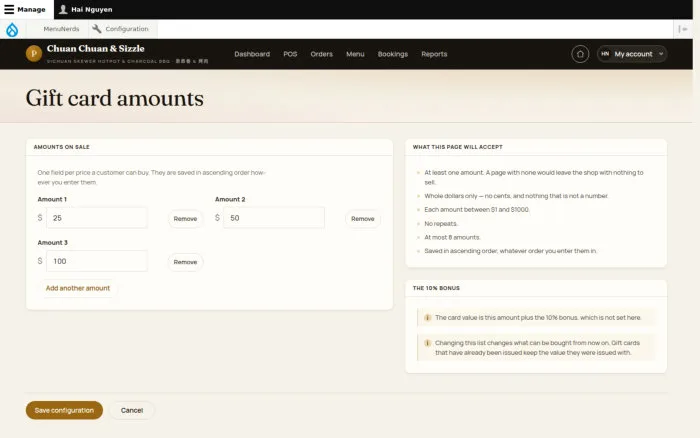Click the Drupal drop logo icon
Screen dimensions: 700x438
click(12, 29)
